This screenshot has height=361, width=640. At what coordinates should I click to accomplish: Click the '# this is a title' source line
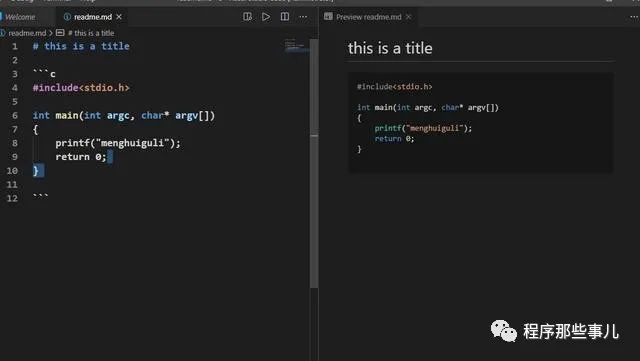81,46
